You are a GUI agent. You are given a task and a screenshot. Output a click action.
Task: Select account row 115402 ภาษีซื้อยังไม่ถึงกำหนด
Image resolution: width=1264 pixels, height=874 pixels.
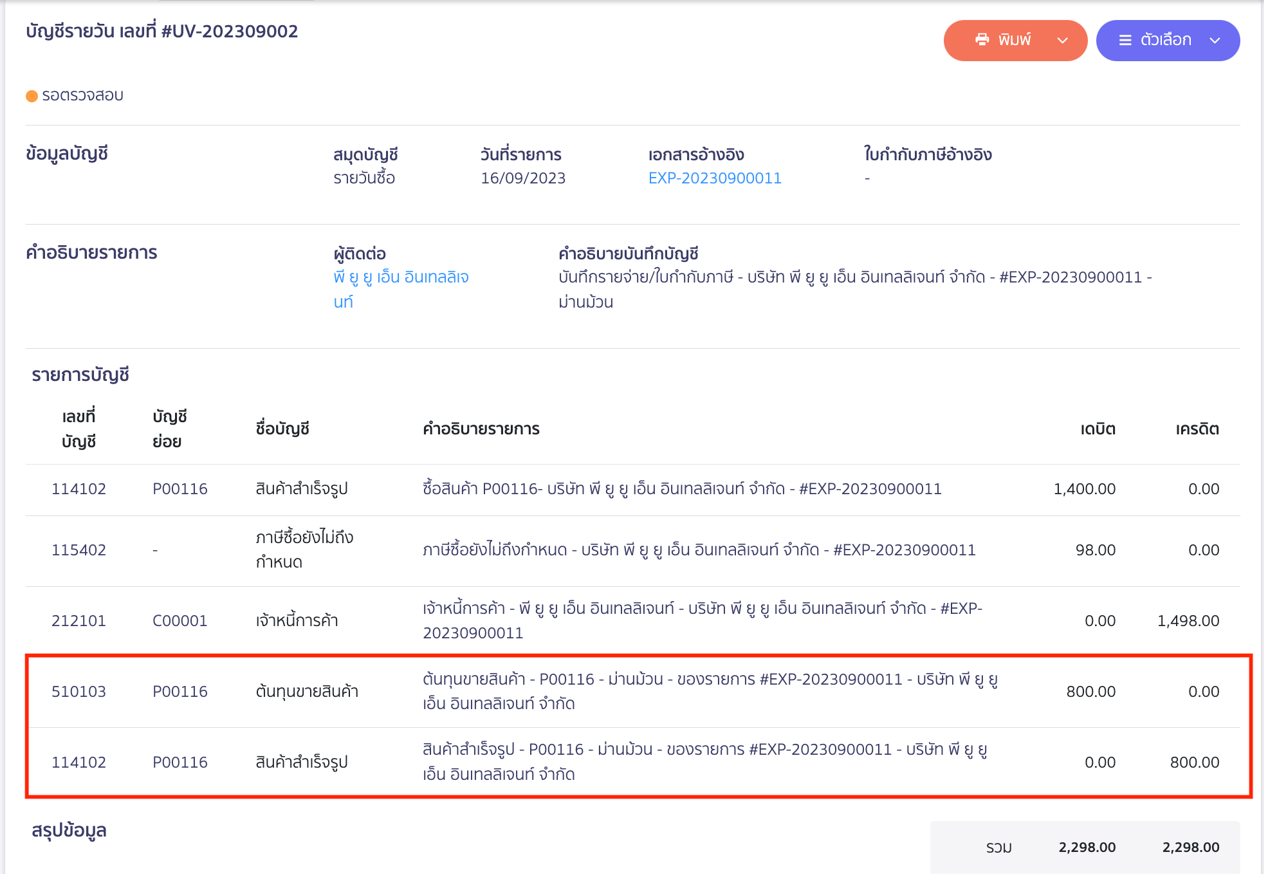[79, 550]
